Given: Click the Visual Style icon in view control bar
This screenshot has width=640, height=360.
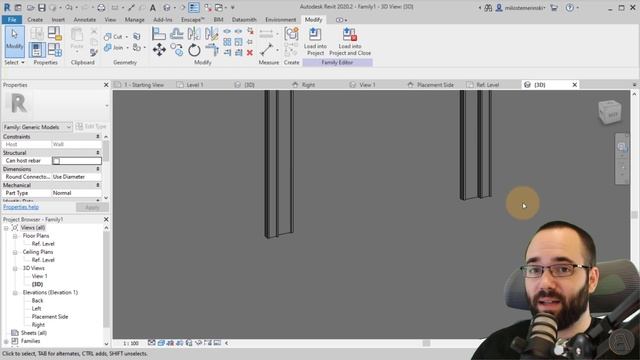Looking at the screenshot, I should (161, 343).
